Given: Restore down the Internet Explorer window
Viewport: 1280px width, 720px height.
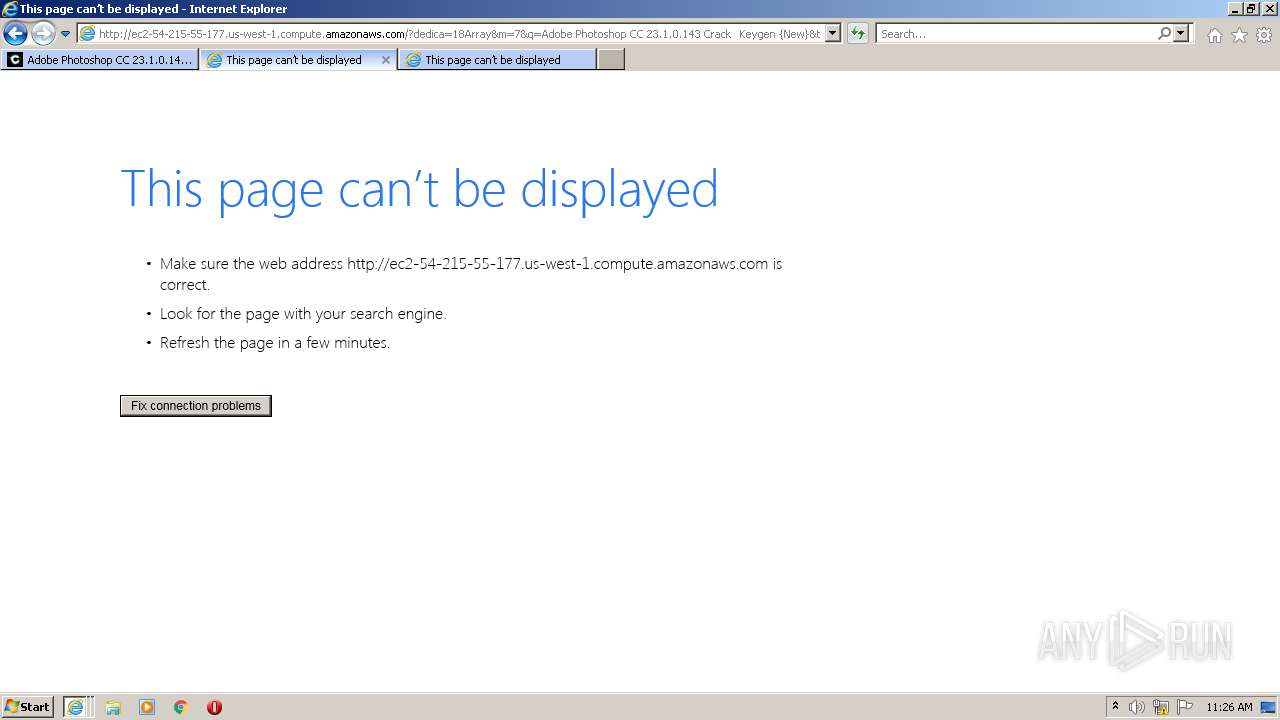Looking at the screenshot, I should point(1250,9).
